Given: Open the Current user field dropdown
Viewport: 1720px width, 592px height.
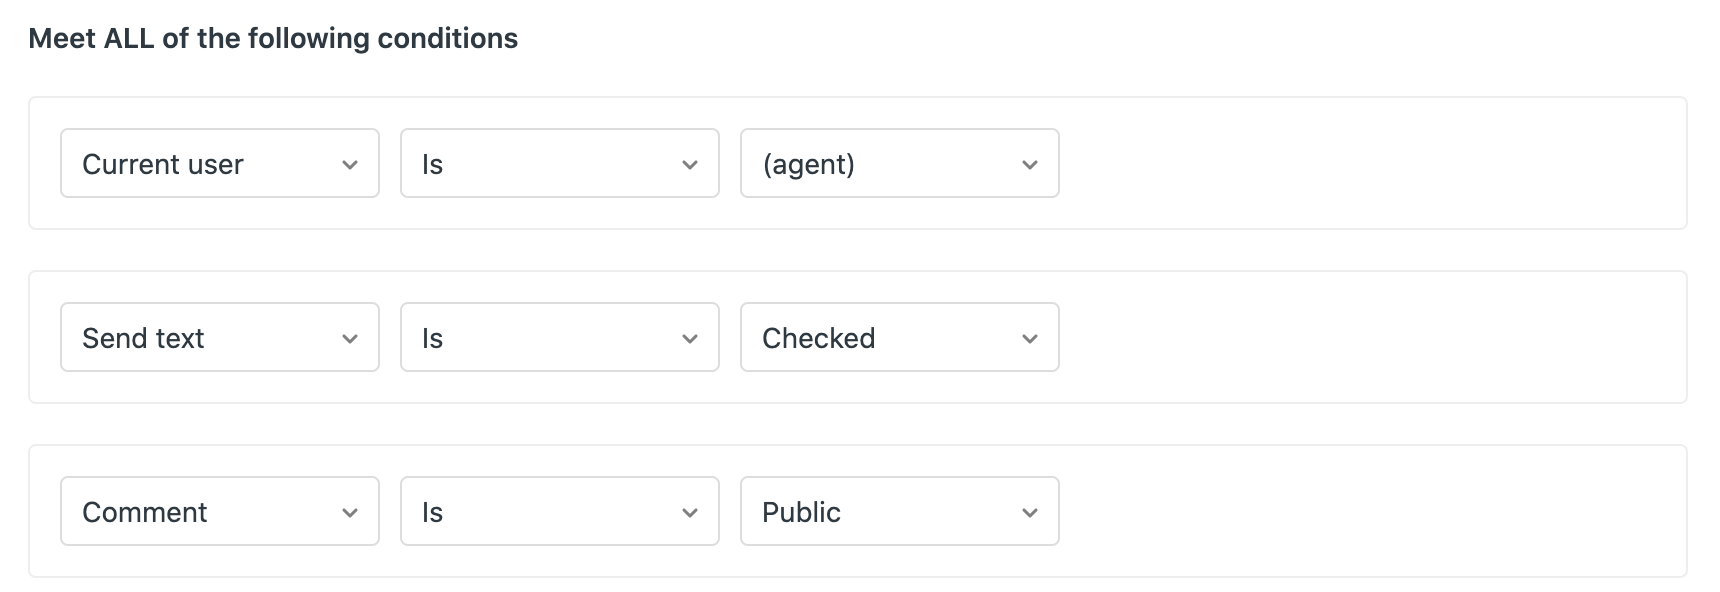Looking at the screenshot, I should [x=200, y=163].
